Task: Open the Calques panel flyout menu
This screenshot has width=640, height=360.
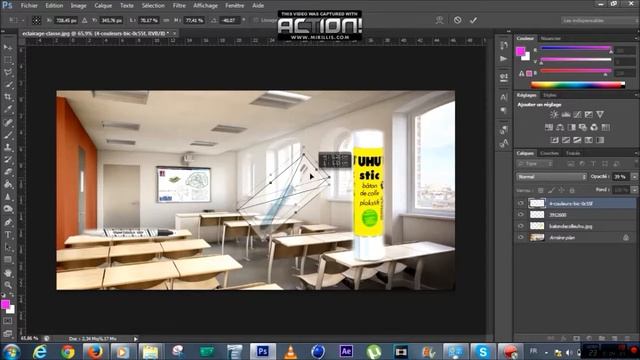Action: [636, 153]
